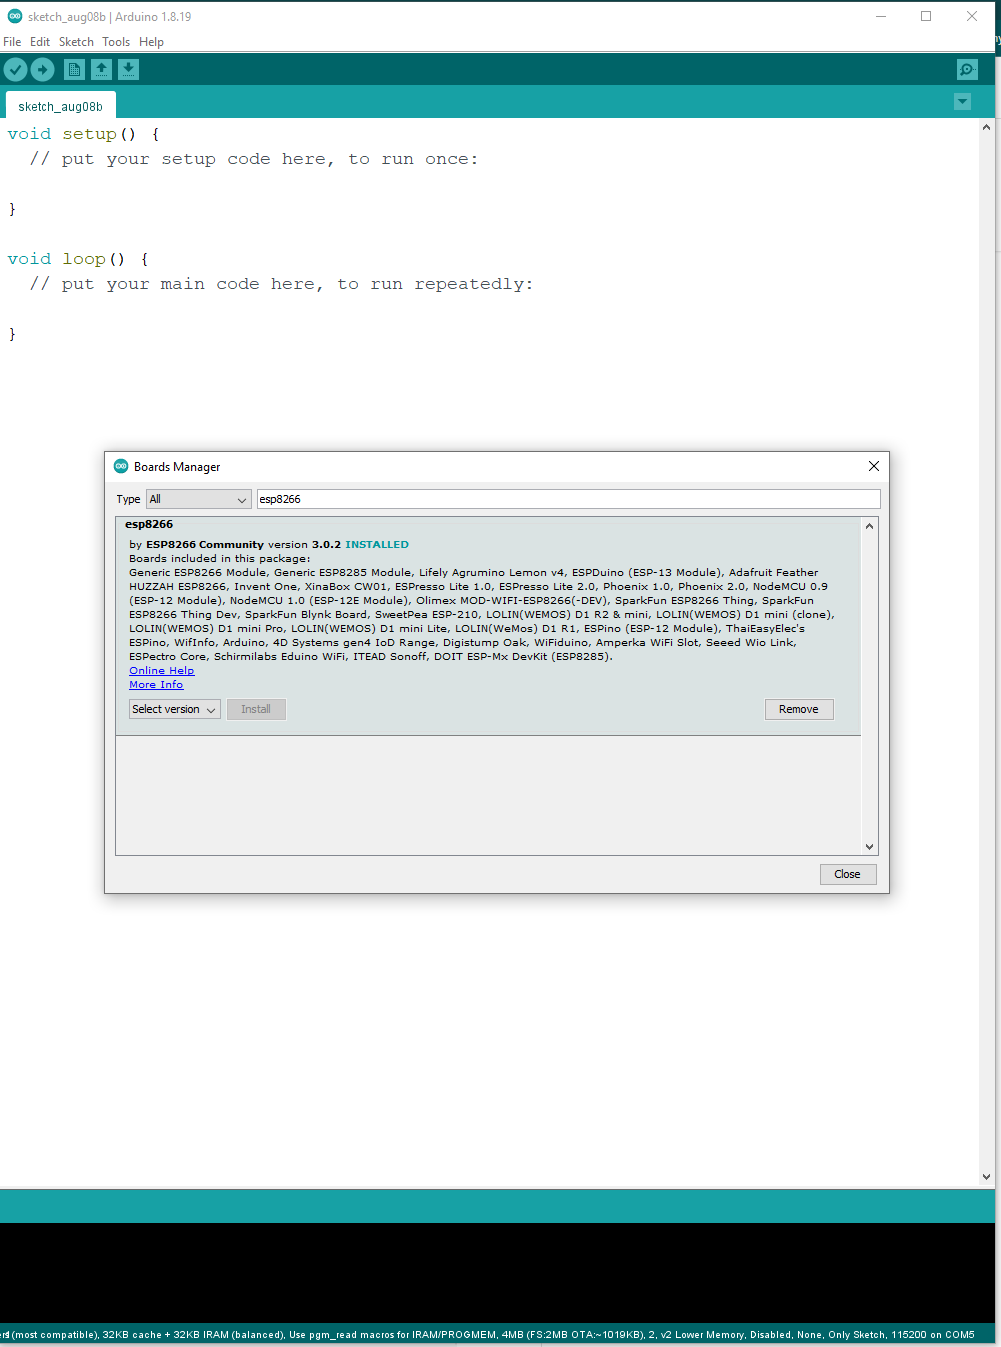This screenshot has height=1347, width=1001.
Task: Open the More Info link
Action: click(x=156, y=685)
